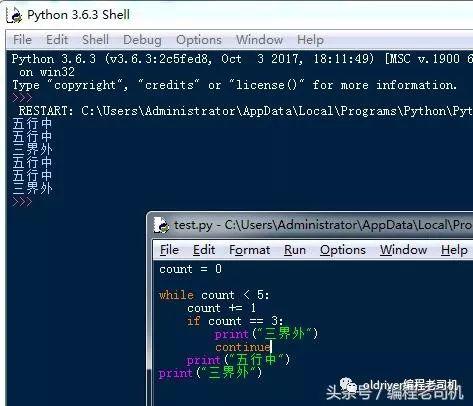The height and width of the screenshot is (406, 473).
Task: Click the RESTART line in shell output
Action: click(245, 111)
